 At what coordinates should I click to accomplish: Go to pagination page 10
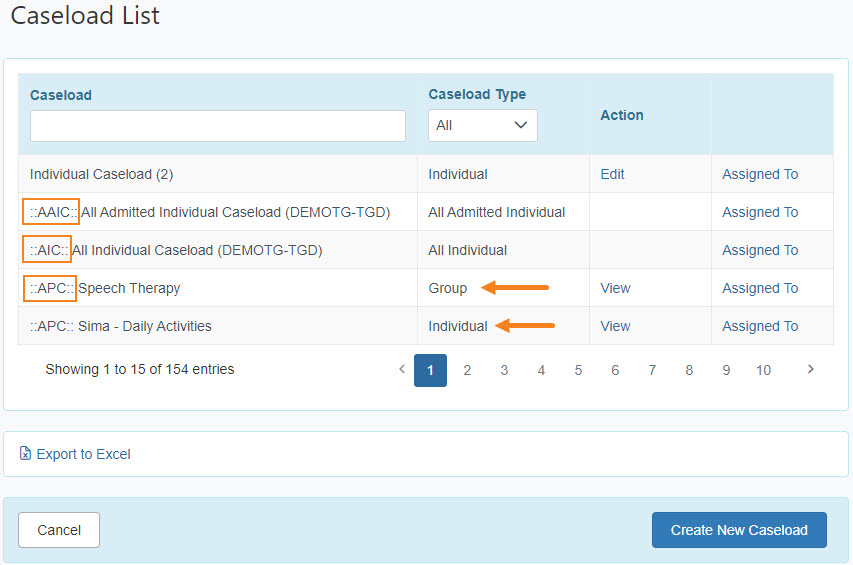763,370
